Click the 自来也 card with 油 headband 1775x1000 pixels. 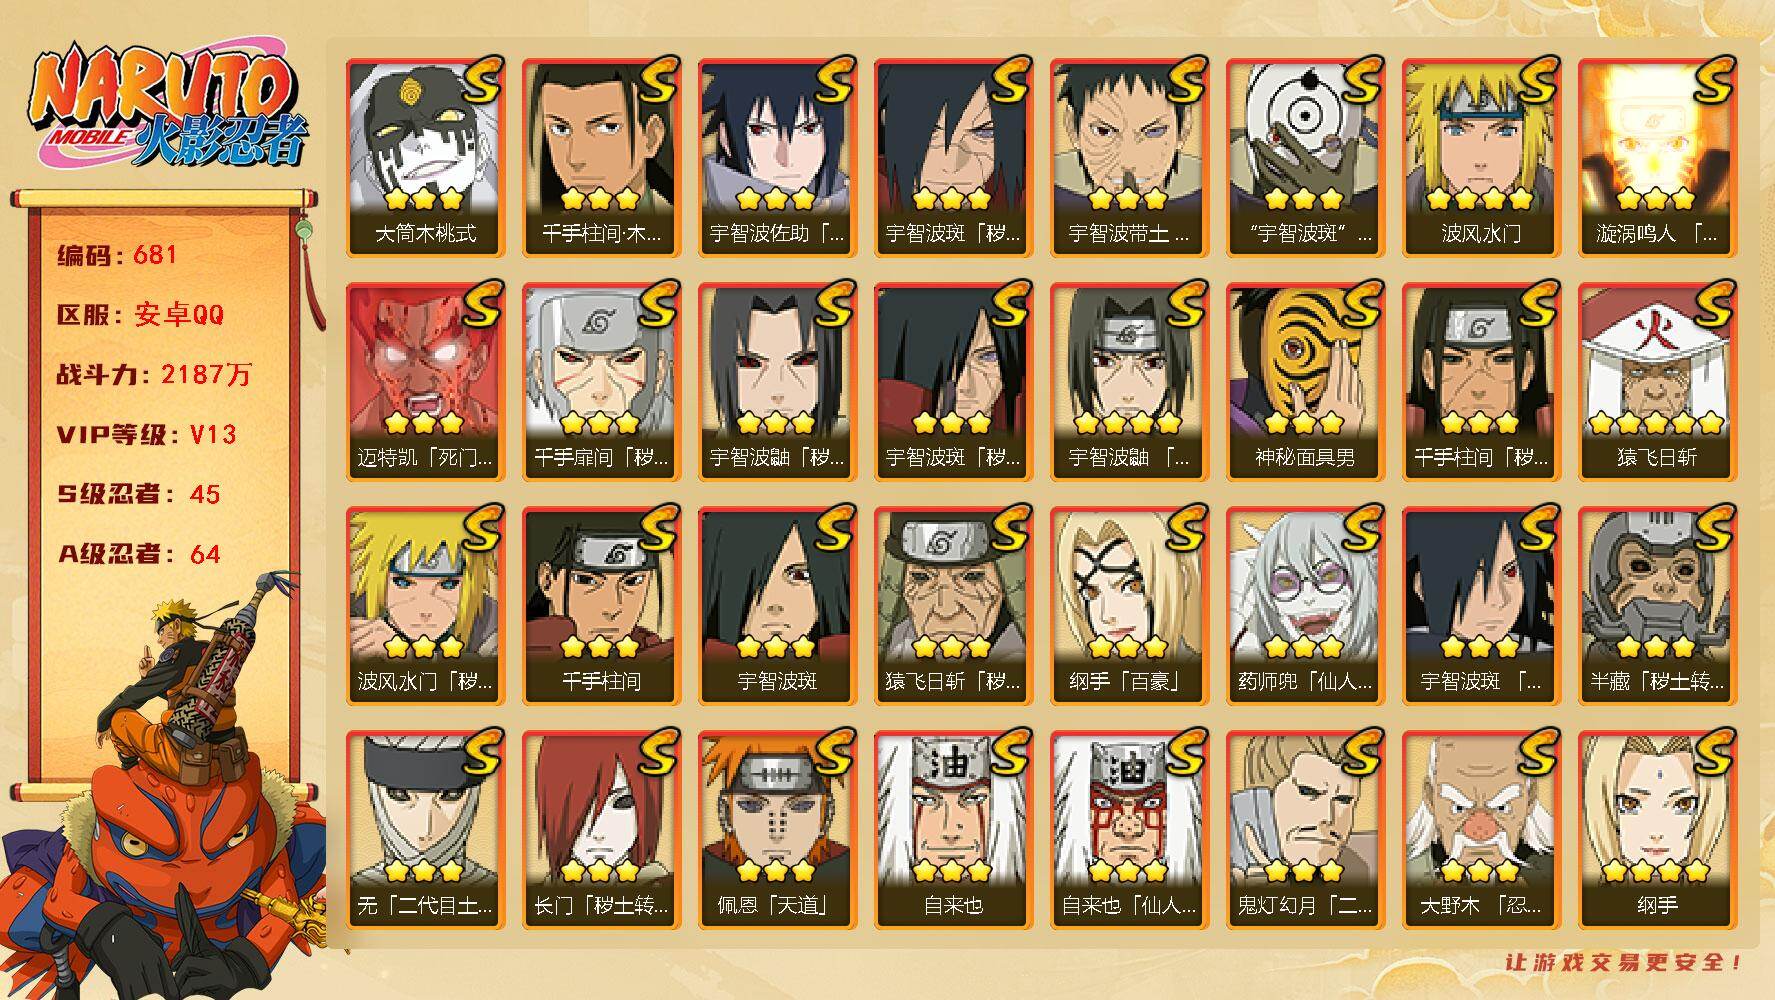click(x=953, y=830)
